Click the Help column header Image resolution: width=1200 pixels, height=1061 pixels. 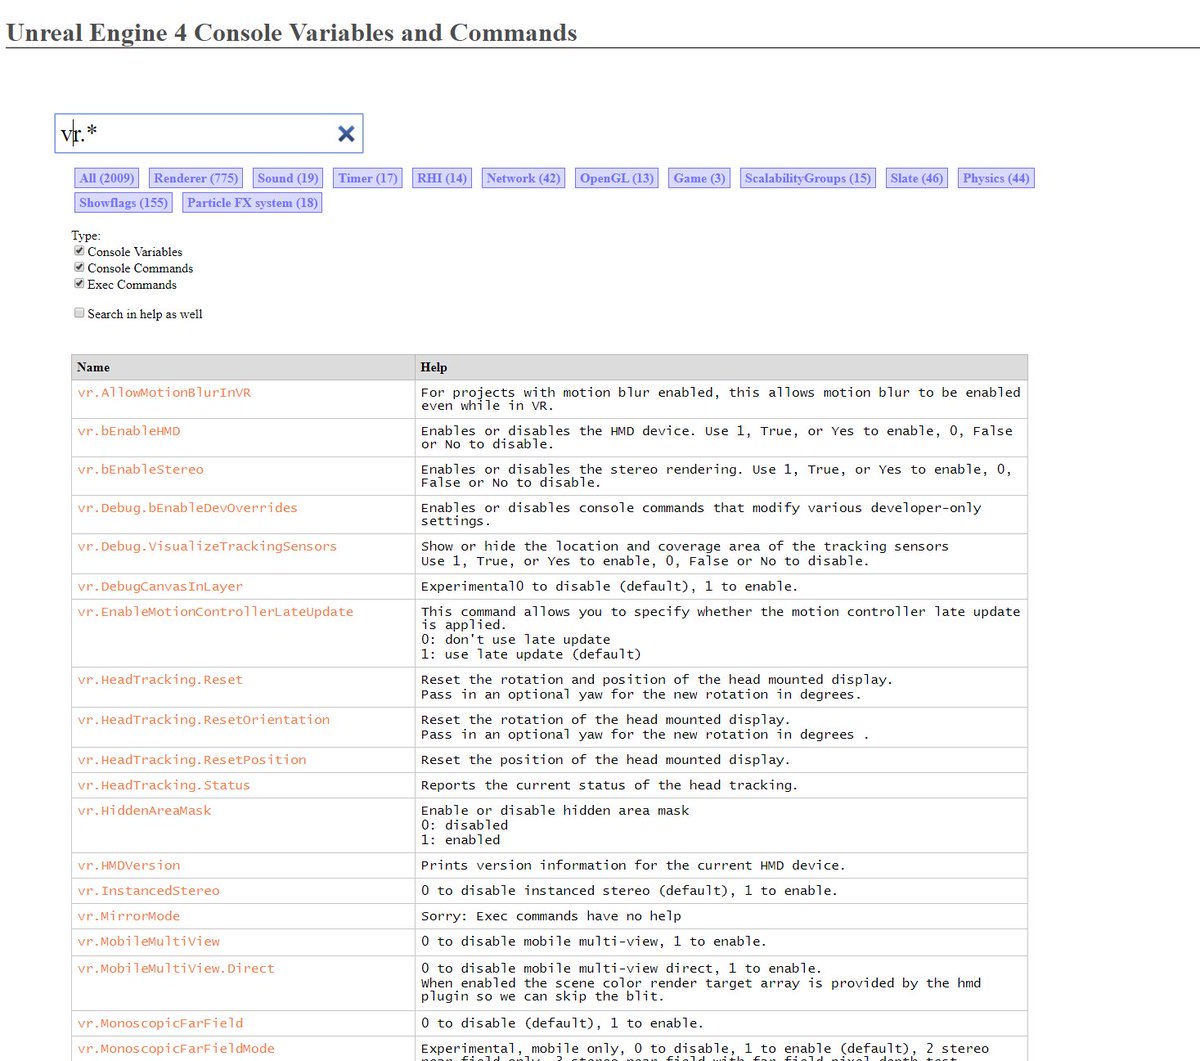(x=721, y=367)
